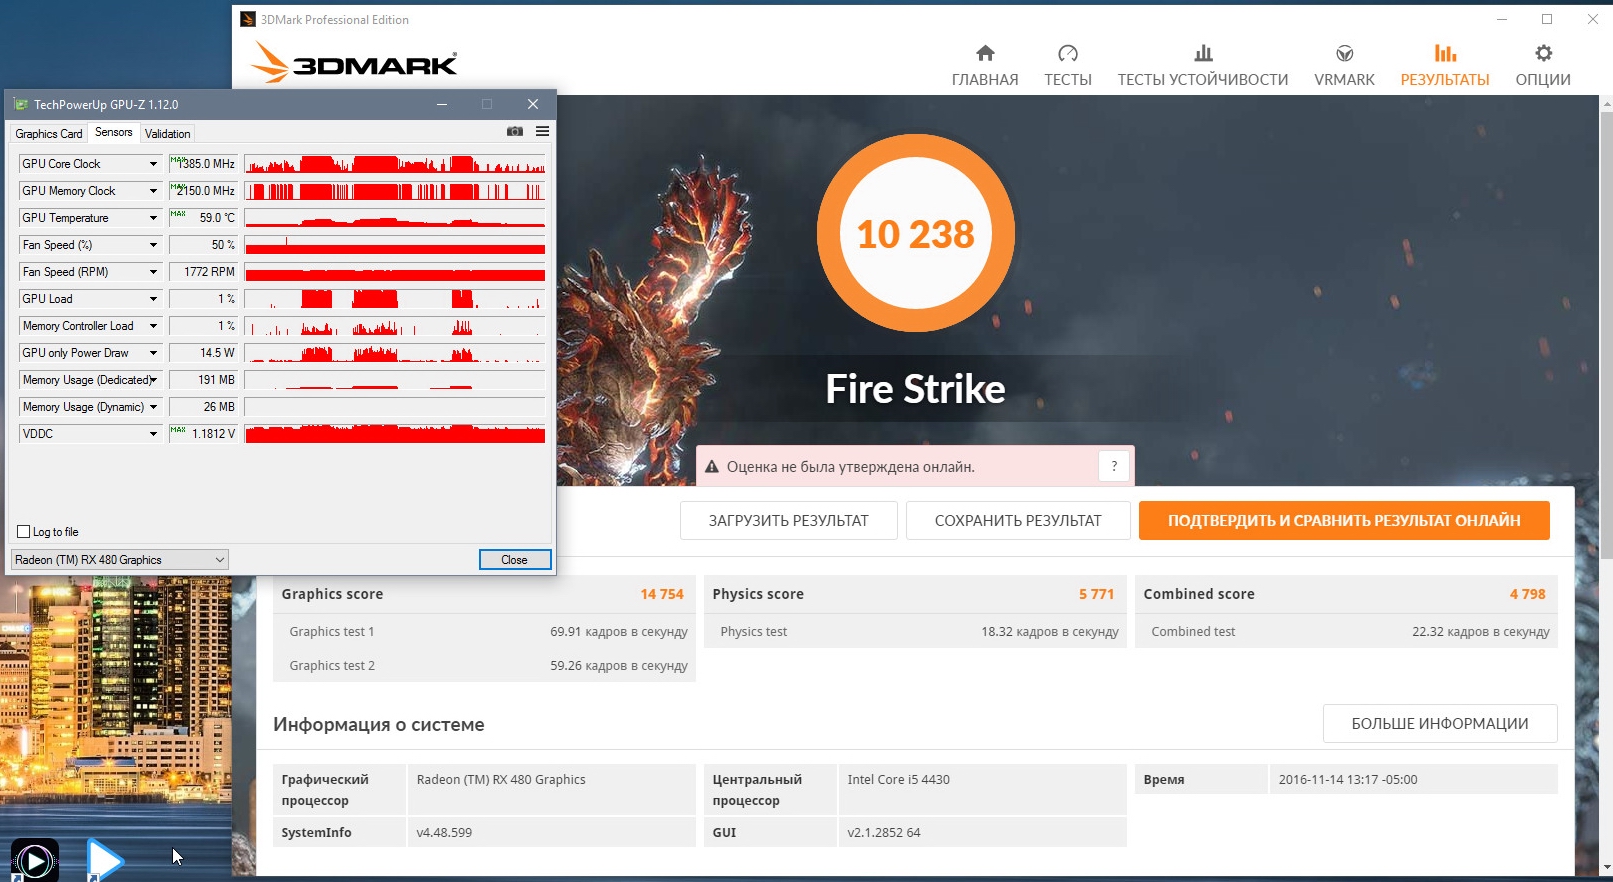Expand Memory Controller Load sensor dropdown
The width and height of the screenshot is (1613, 882).
[153, 326]
